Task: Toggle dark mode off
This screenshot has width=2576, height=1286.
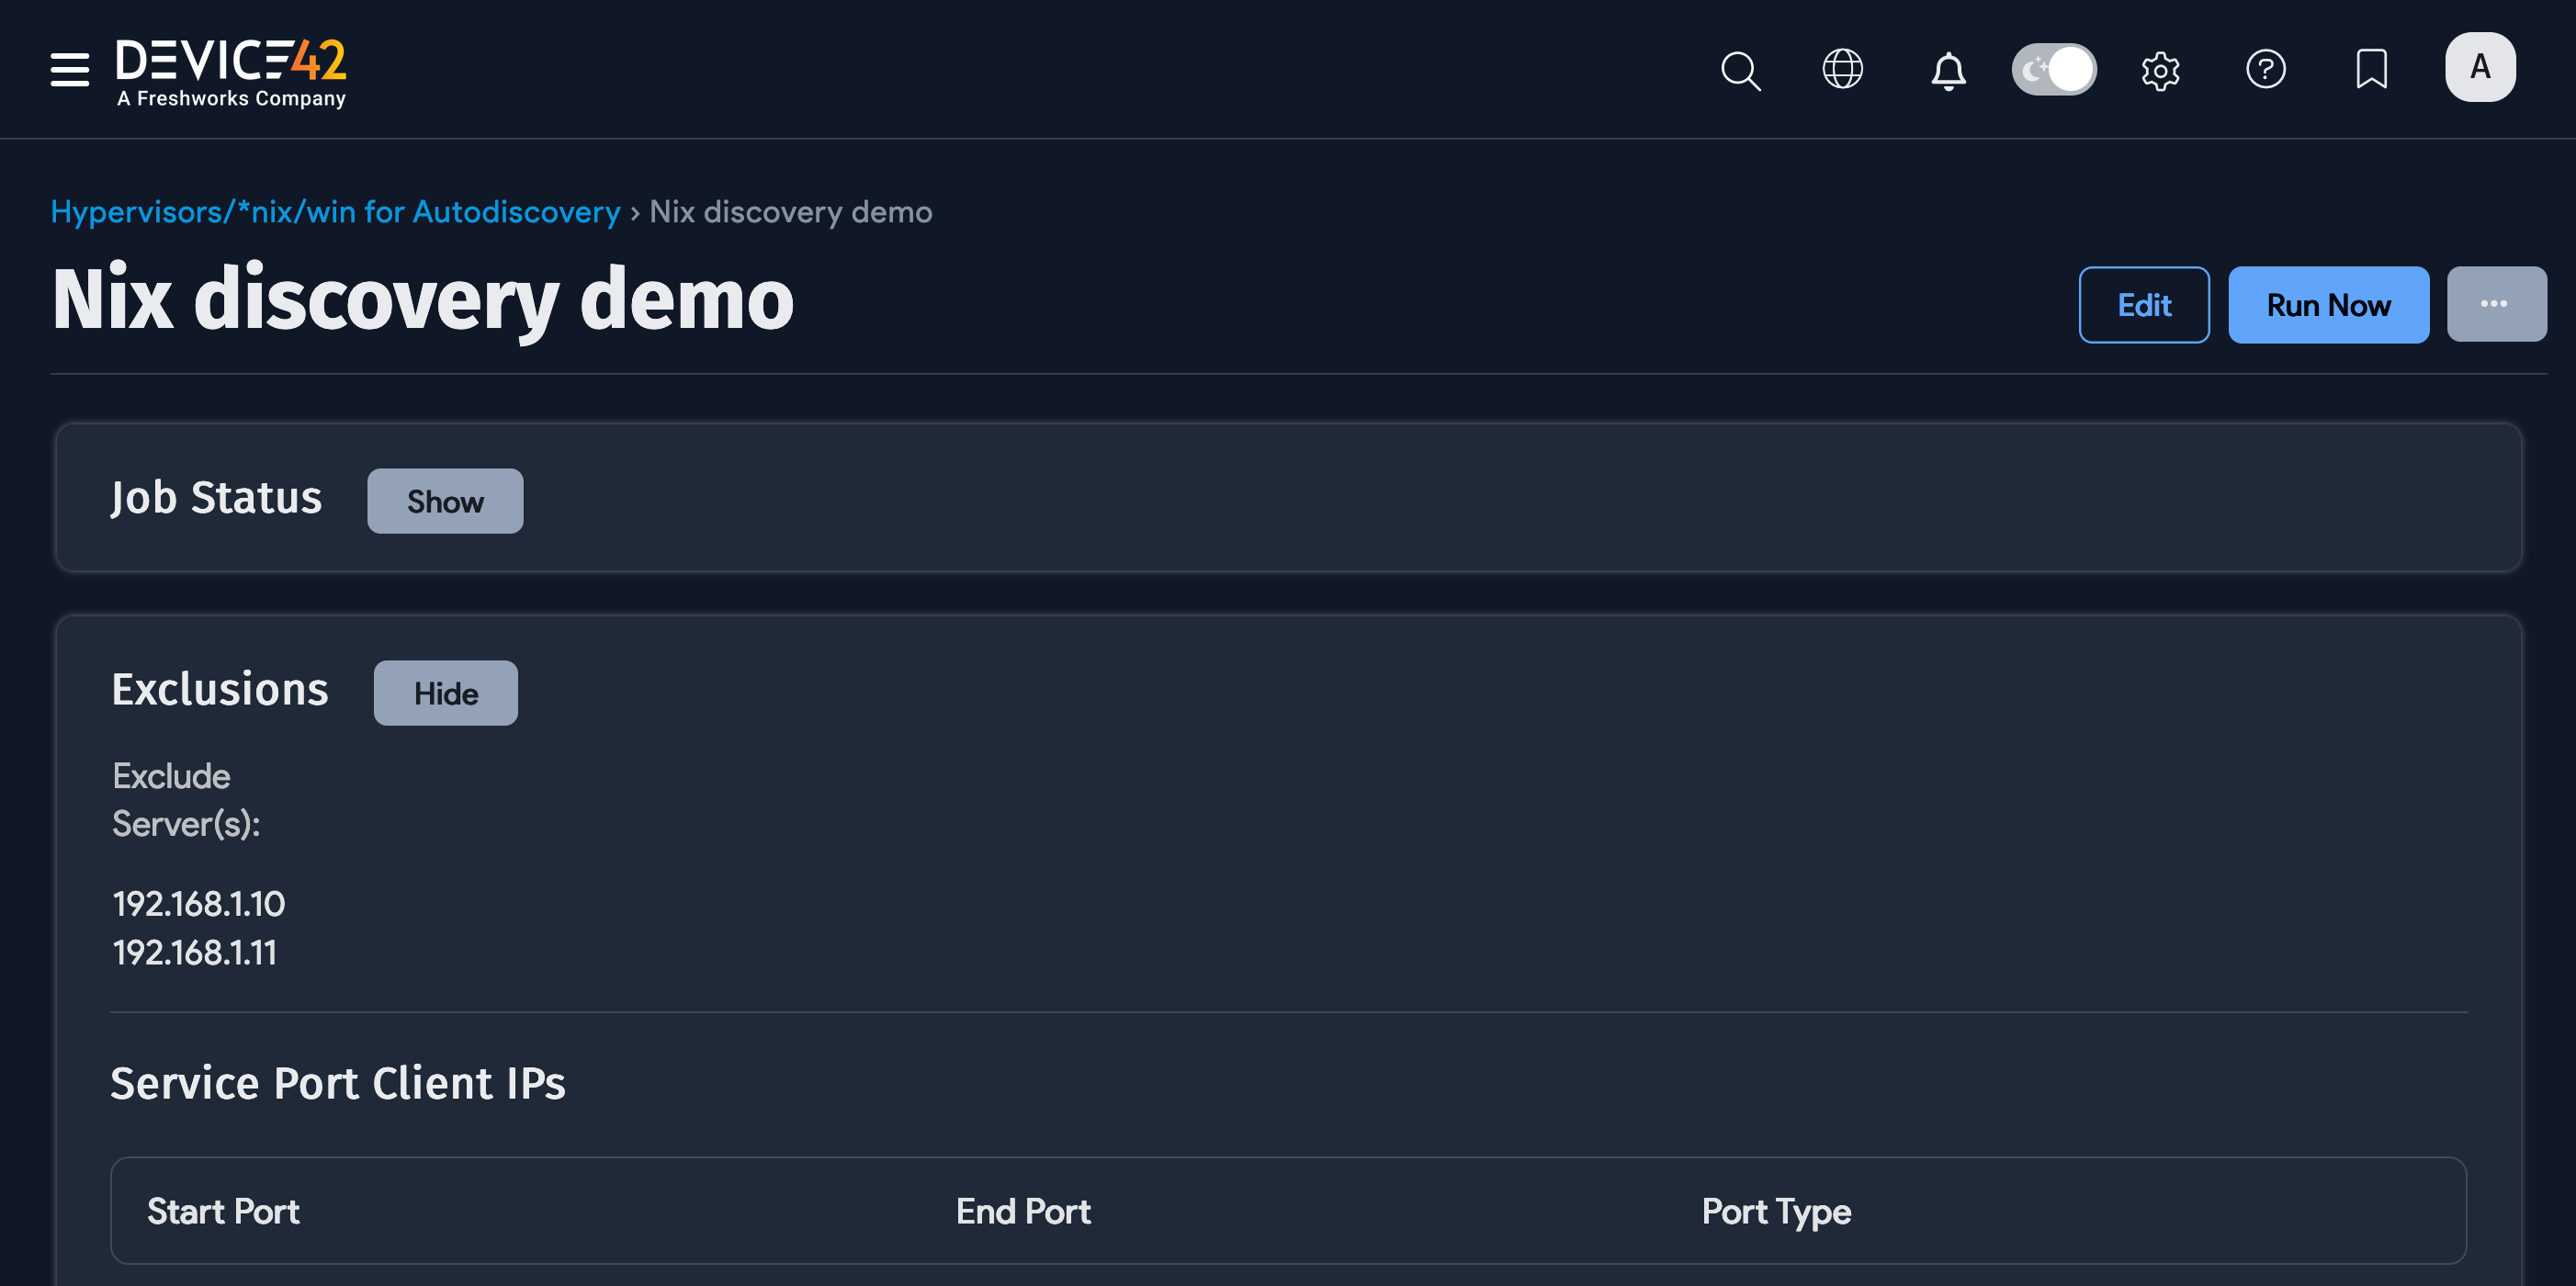Action: [2053, 68]
